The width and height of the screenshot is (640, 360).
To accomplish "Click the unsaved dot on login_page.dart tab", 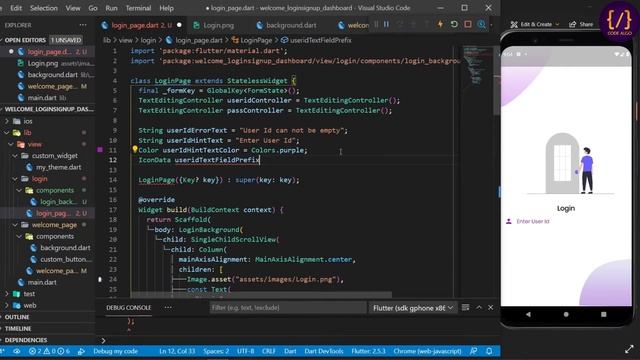I will tap(179, 25).
